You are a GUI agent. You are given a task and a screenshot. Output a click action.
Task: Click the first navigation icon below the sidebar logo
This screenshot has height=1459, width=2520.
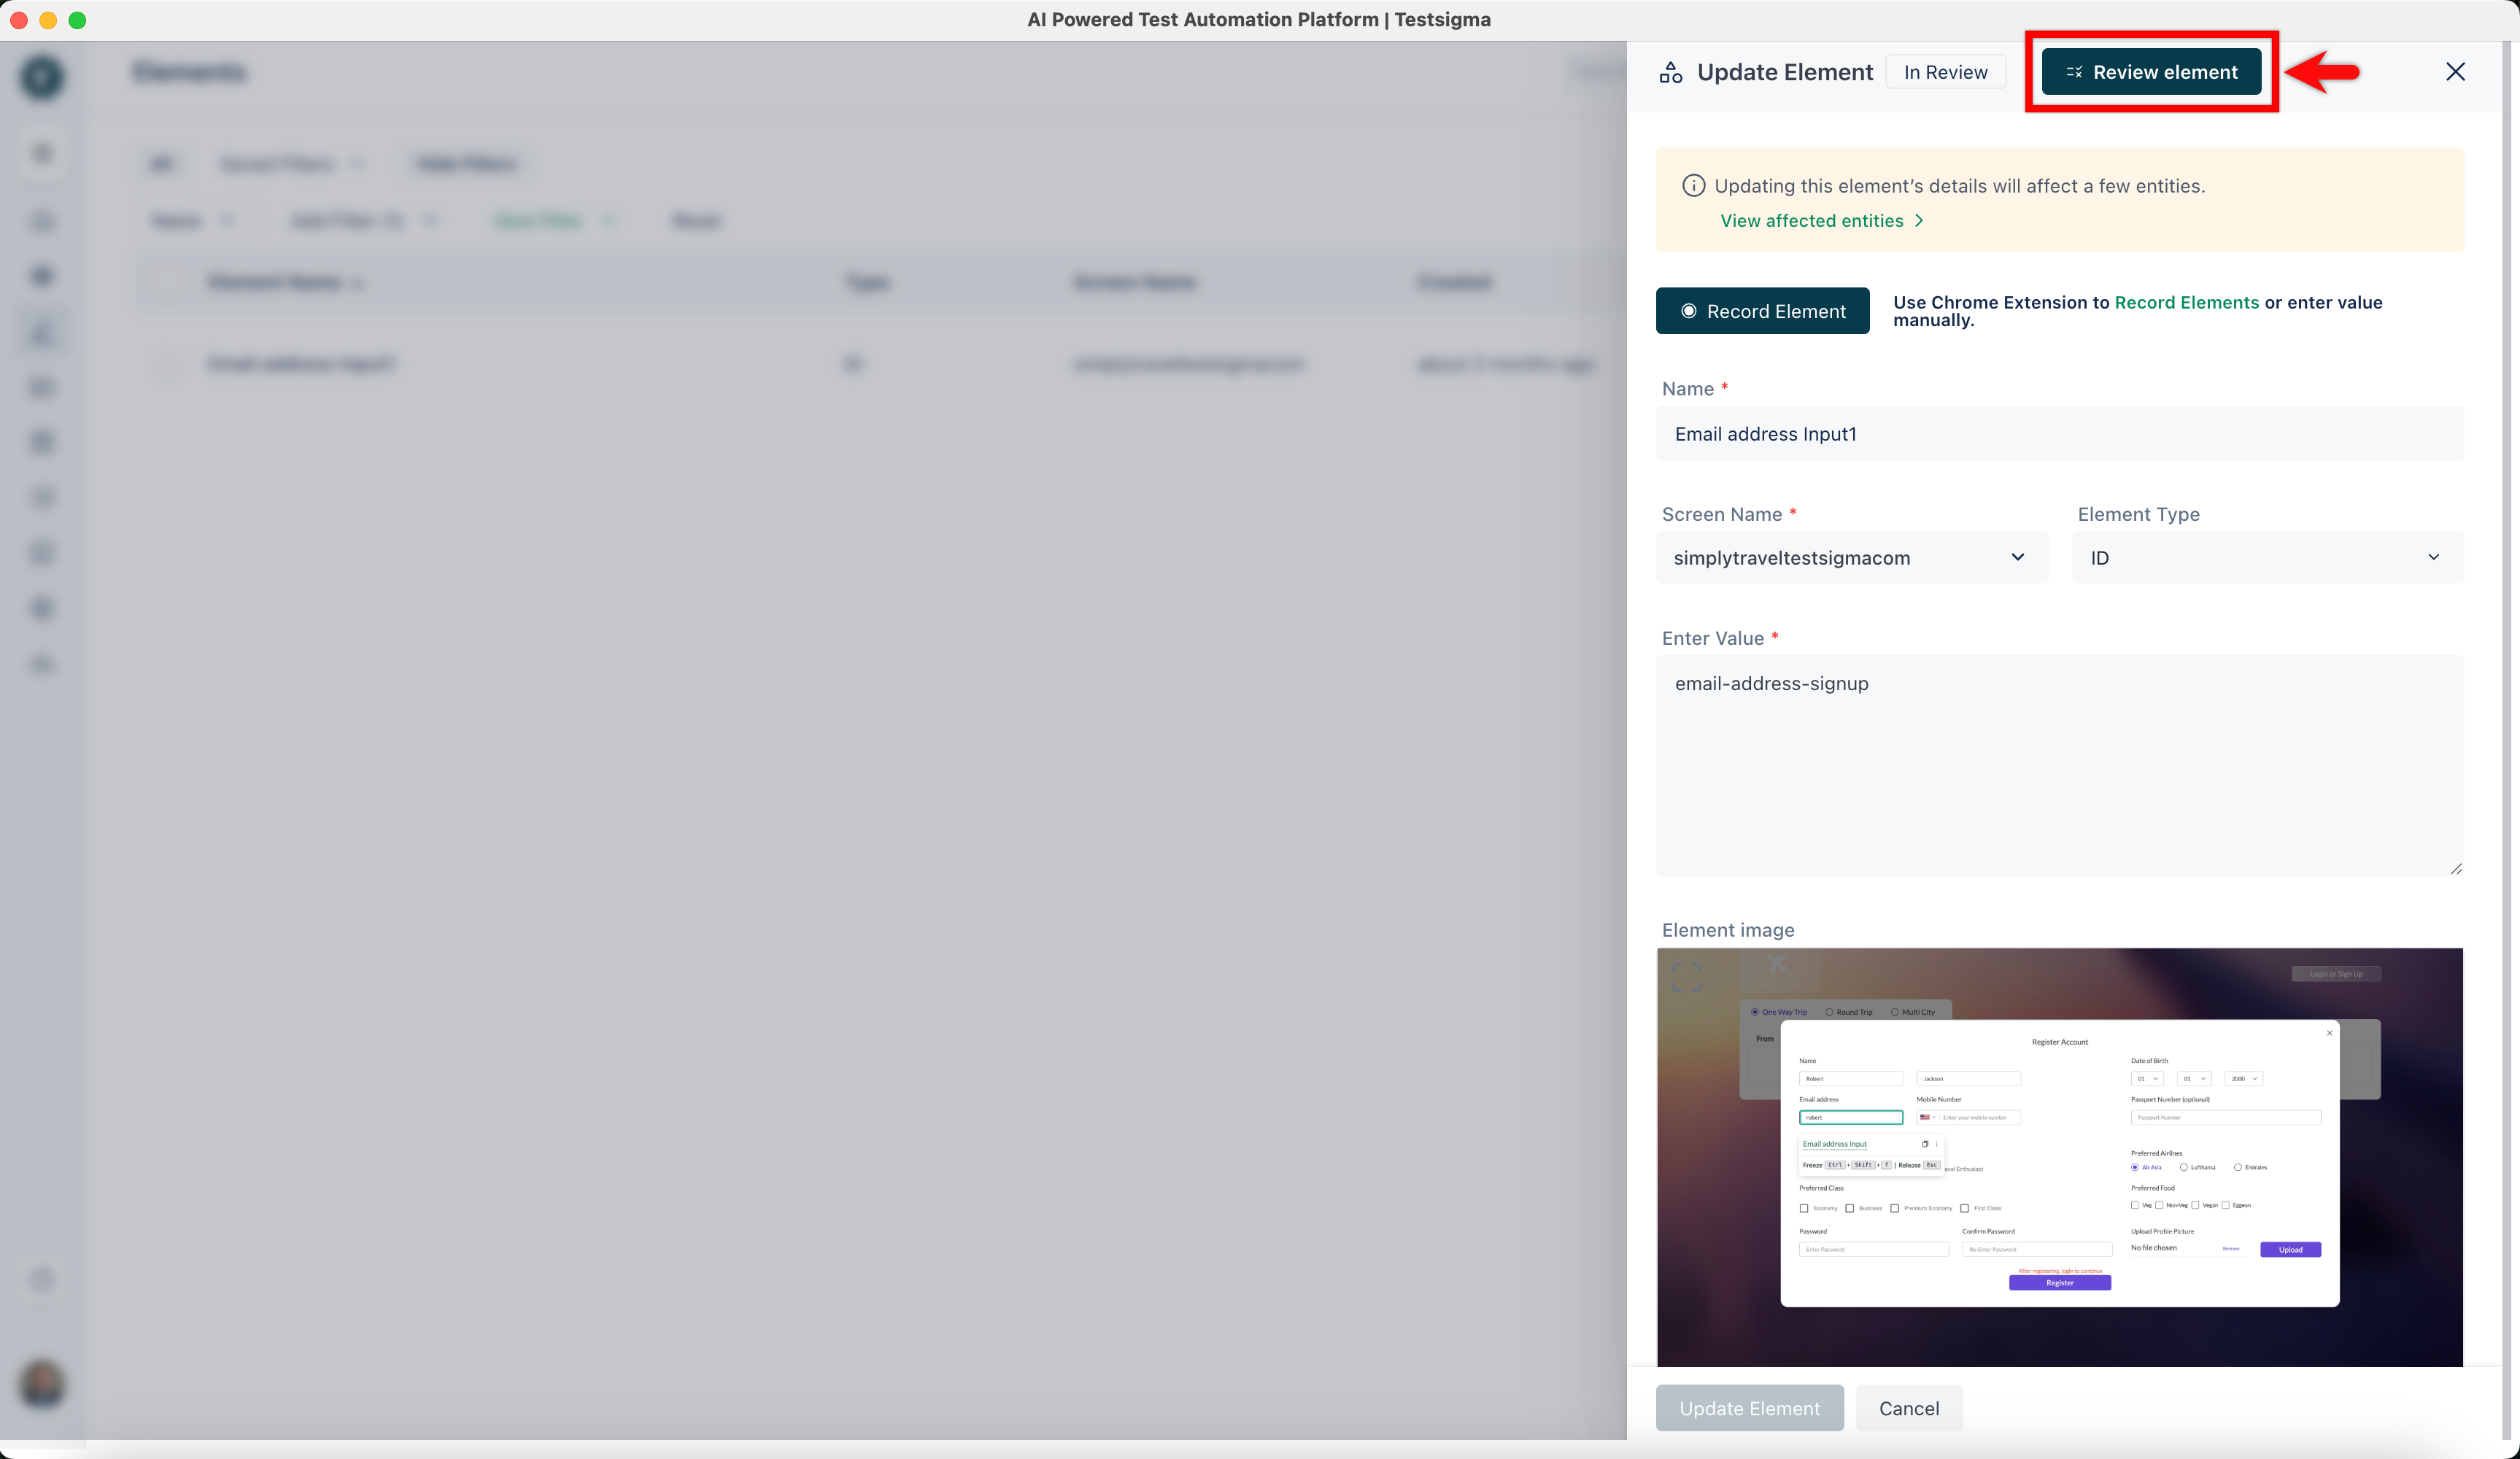[42, 153]
